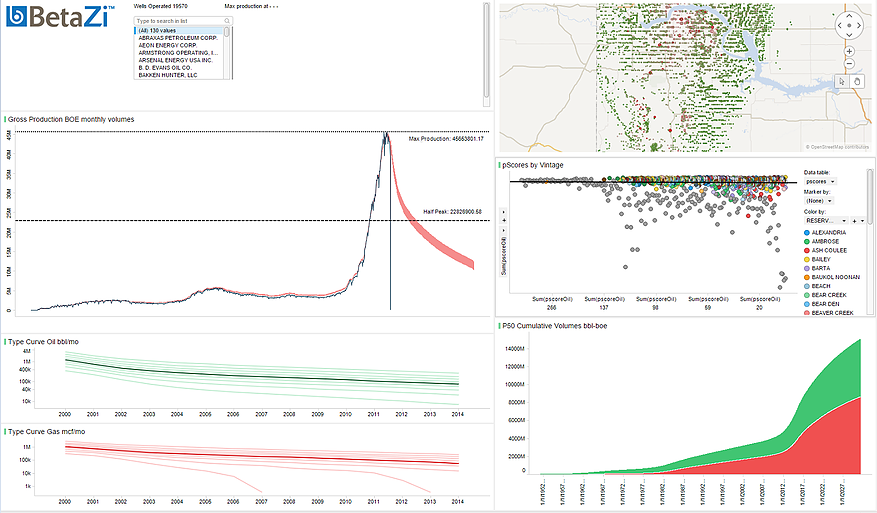This screenshot has height=513, width=877.
Task: Click the search magnifier in operator list
Action: point(226,20)
